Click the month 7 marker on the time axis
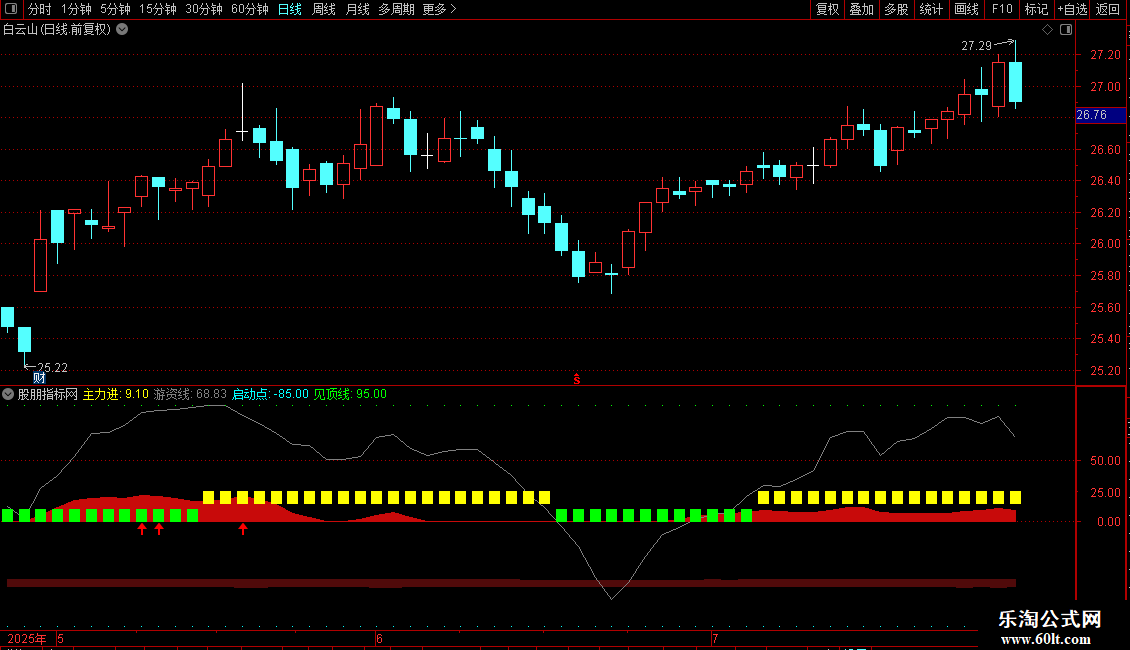1130x650 pixels. [x=715, y=638]
